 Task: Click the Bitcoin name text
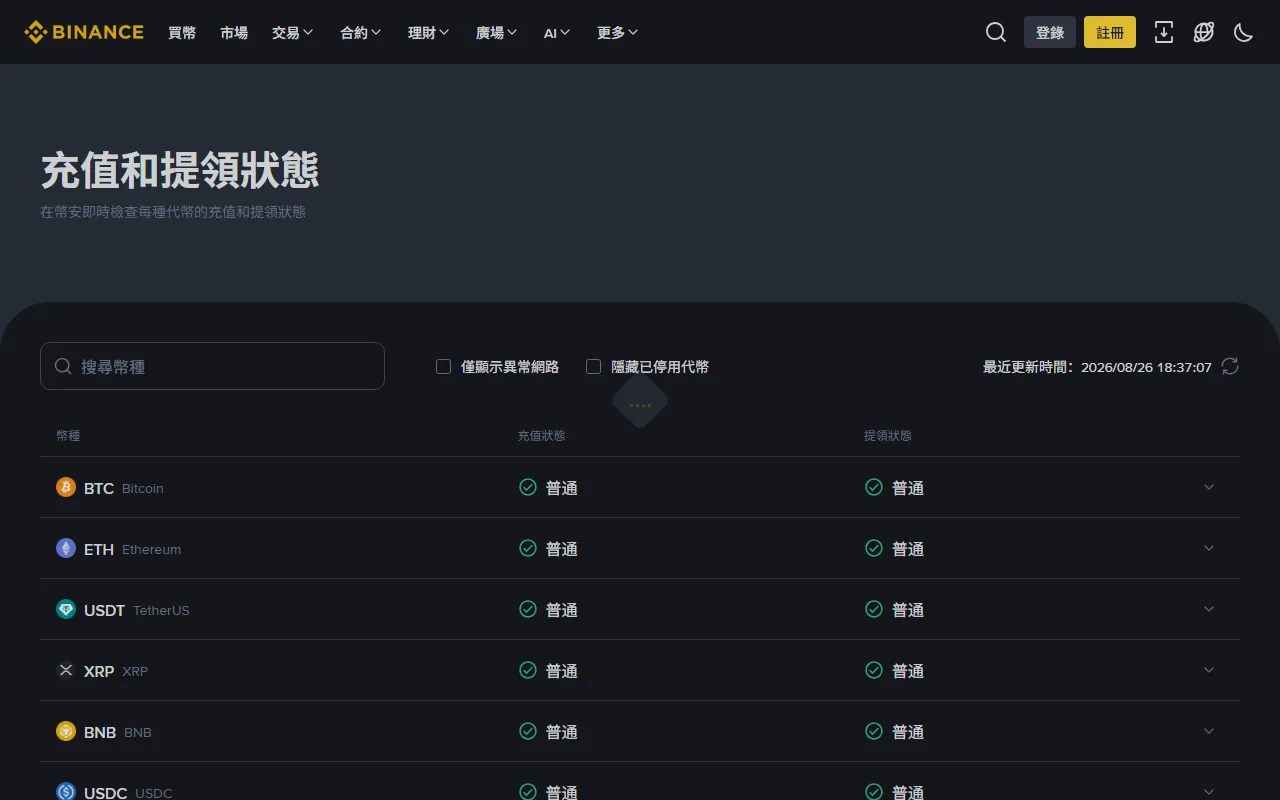tap(143, 488)
